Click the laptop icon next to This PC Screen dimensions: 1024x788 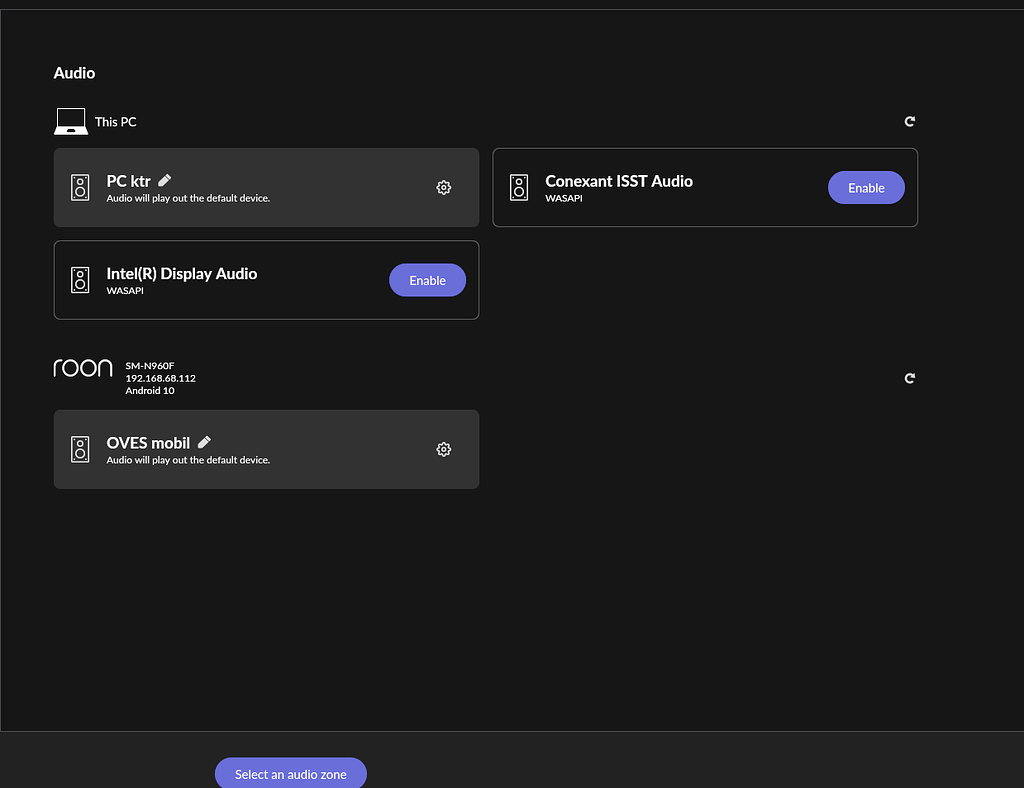[70, 120]
